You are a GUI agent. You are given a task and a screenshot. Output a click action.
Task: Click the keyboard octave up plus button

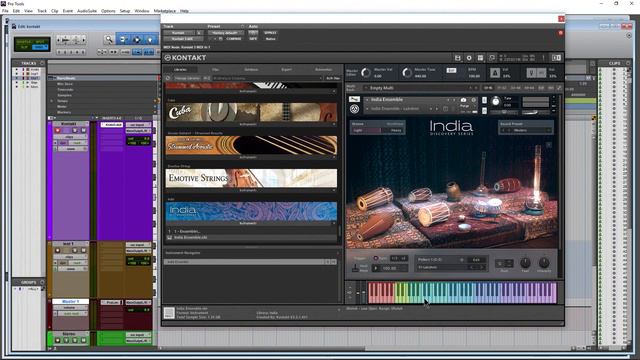(349, 287)
